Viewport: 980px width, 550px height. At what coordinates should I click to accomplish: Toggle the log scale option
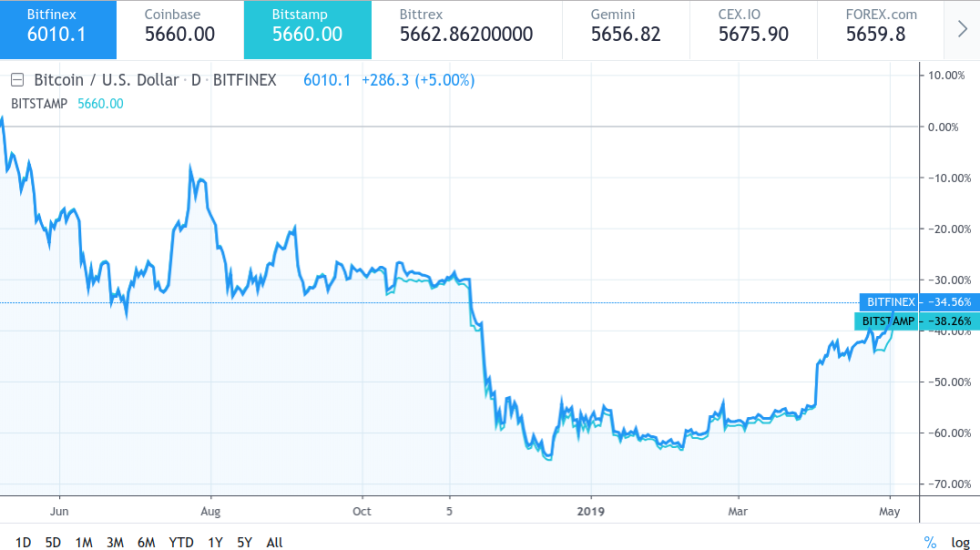[960, 542]
